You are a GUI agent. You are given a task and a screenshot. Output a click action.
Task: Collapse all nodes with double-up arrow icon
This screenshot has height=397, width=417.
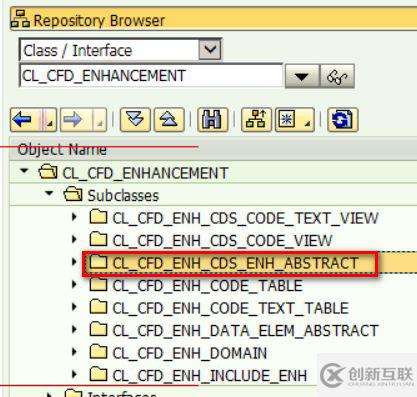coord(169,120)
